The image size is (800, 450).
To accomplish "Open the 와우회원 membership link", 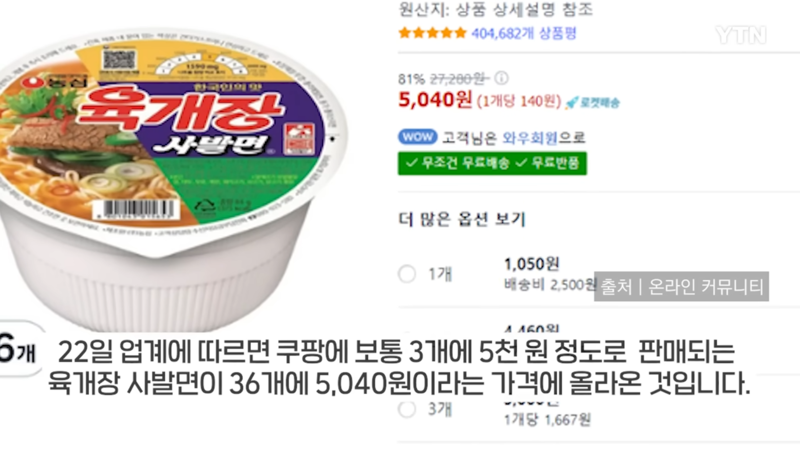I will tap(530, 138).
